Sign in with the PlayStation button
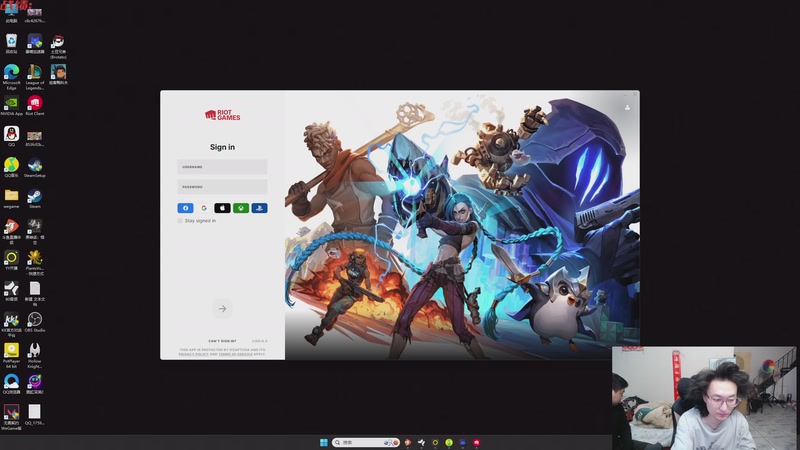 point(259,208)
